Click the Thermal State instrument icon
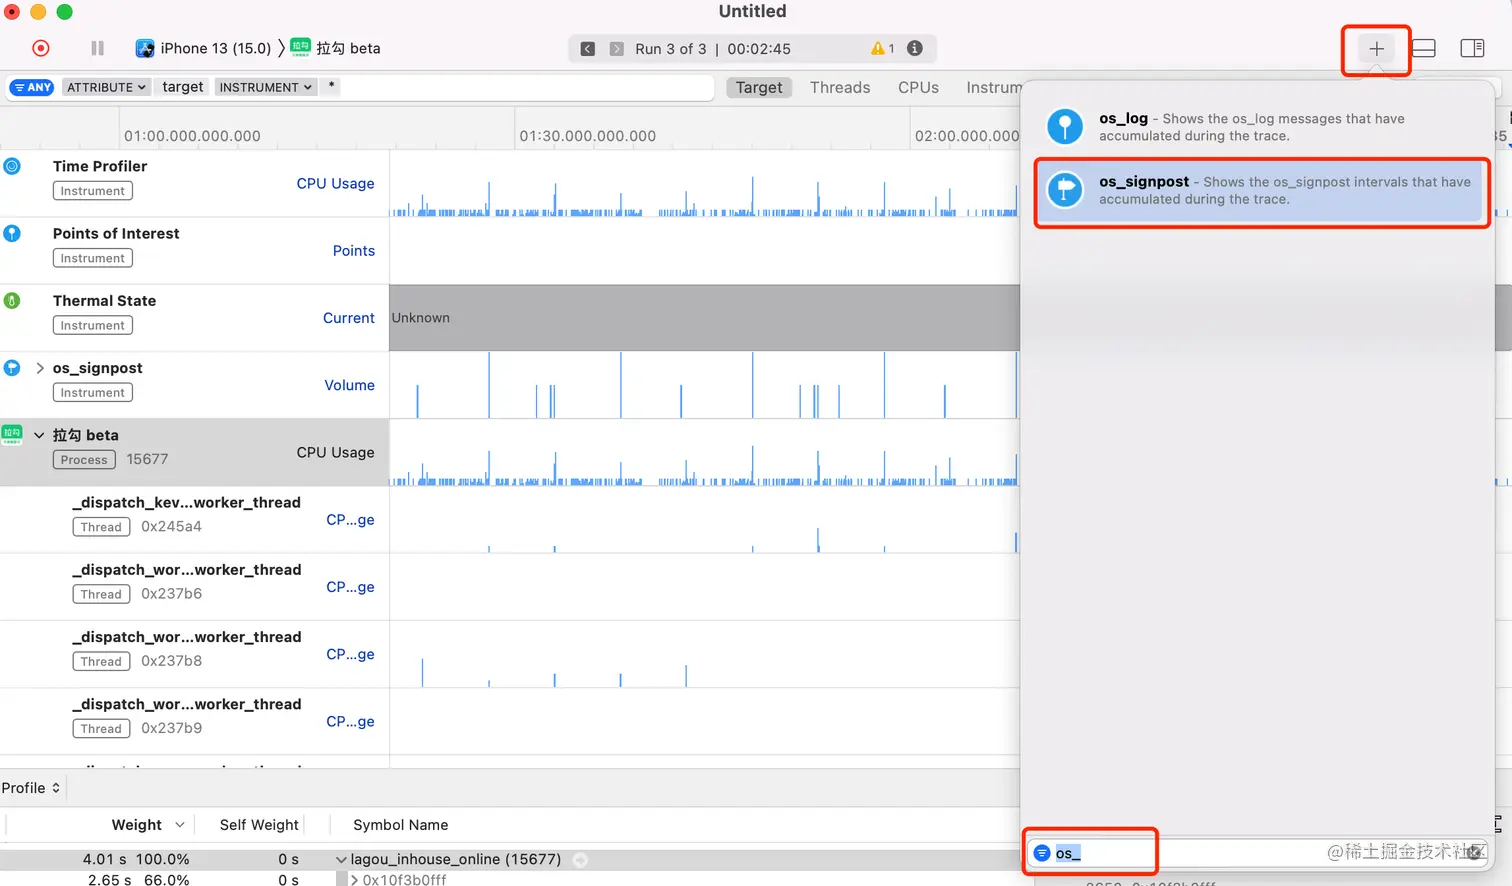The width and height of the screenshot is (1512, 886). 12,300
